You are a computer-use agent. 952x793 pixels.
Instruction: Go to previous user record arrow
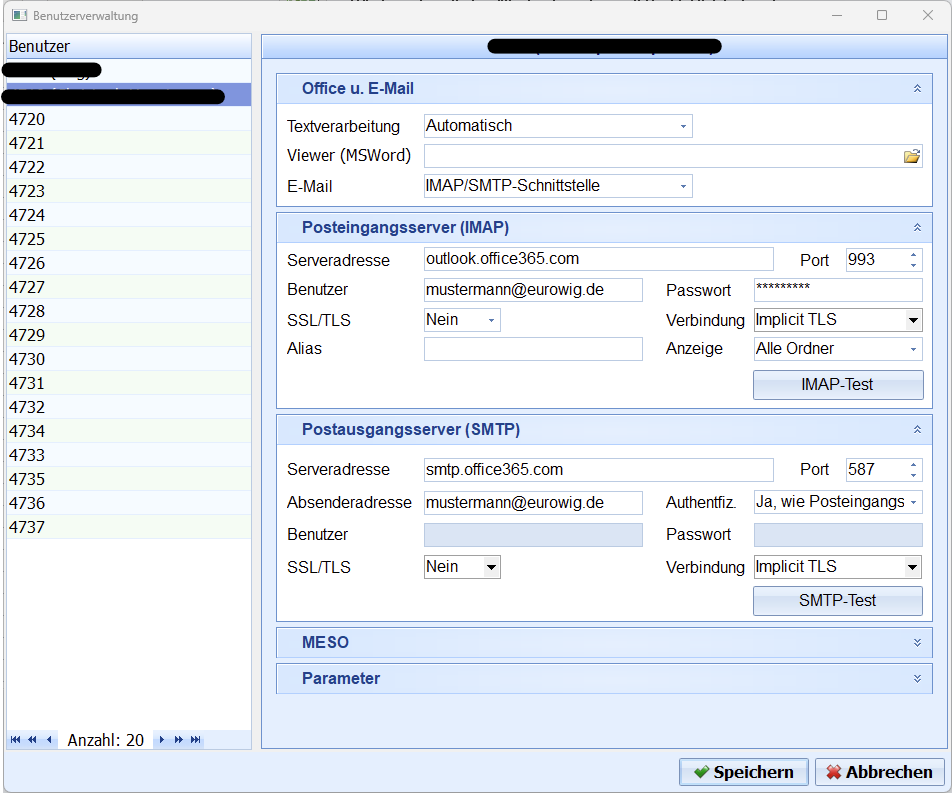(x=49, y=740)
